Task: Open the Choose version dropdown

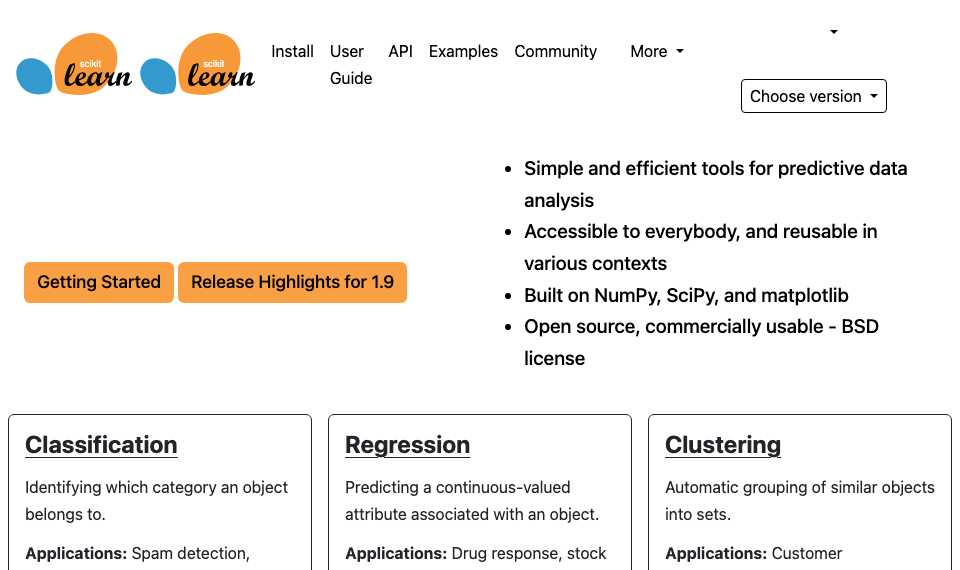Action: tap(814, 96)
